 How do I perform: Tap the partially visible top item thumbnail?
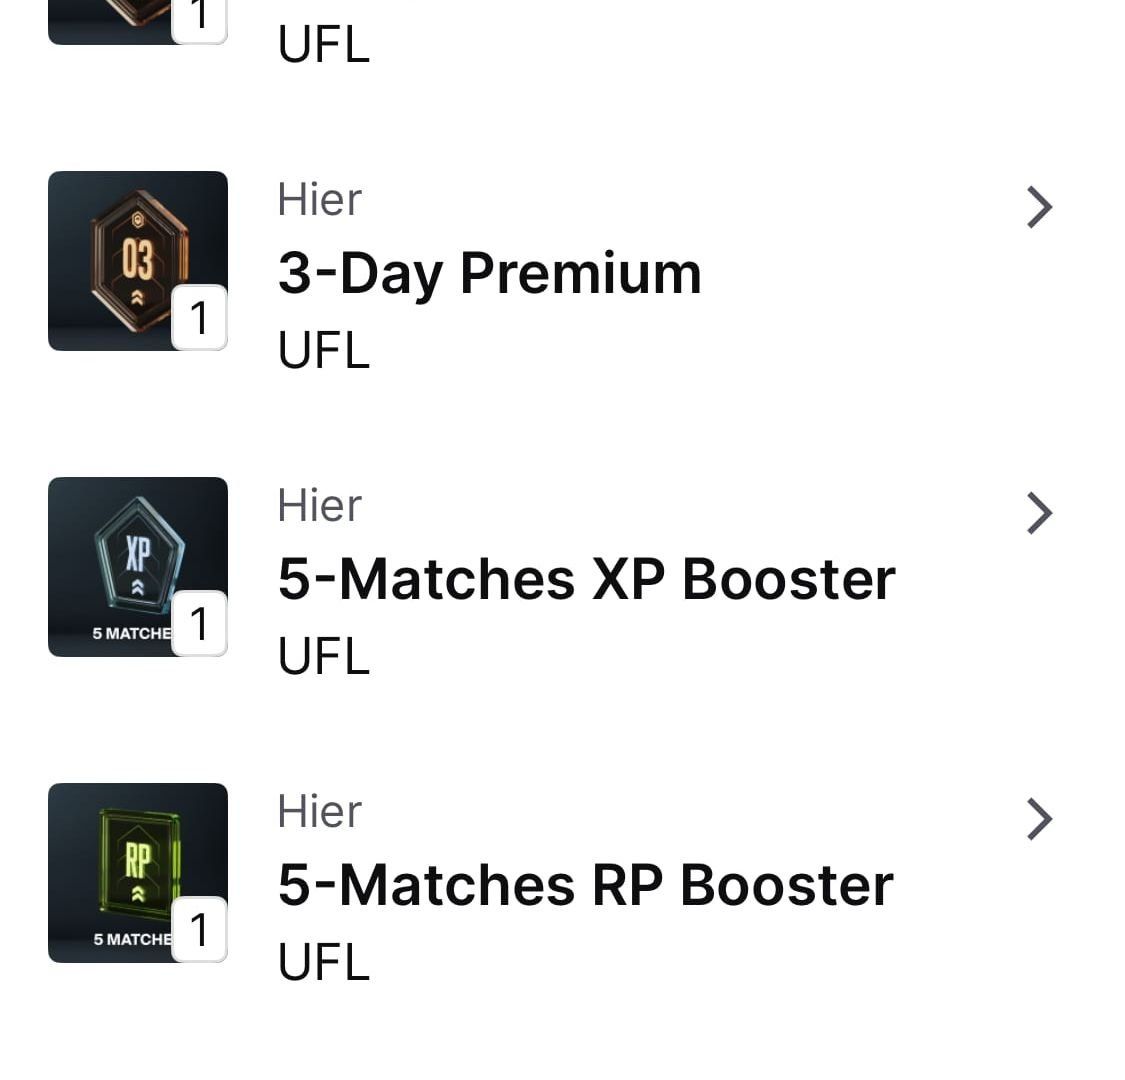tap(138, 22)
